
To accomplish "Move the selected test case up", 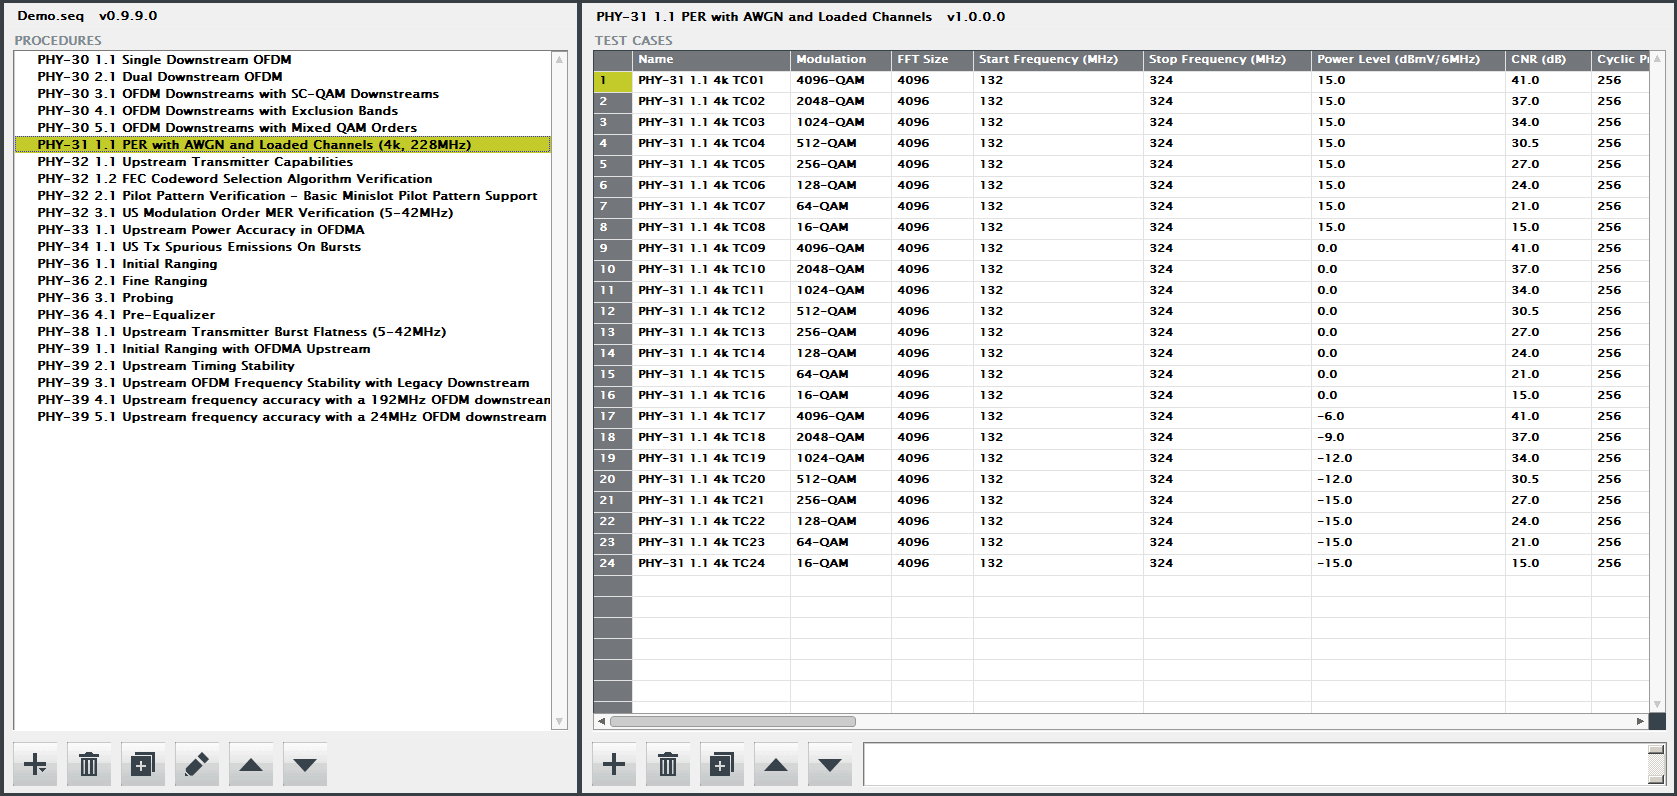I will 776,765.
